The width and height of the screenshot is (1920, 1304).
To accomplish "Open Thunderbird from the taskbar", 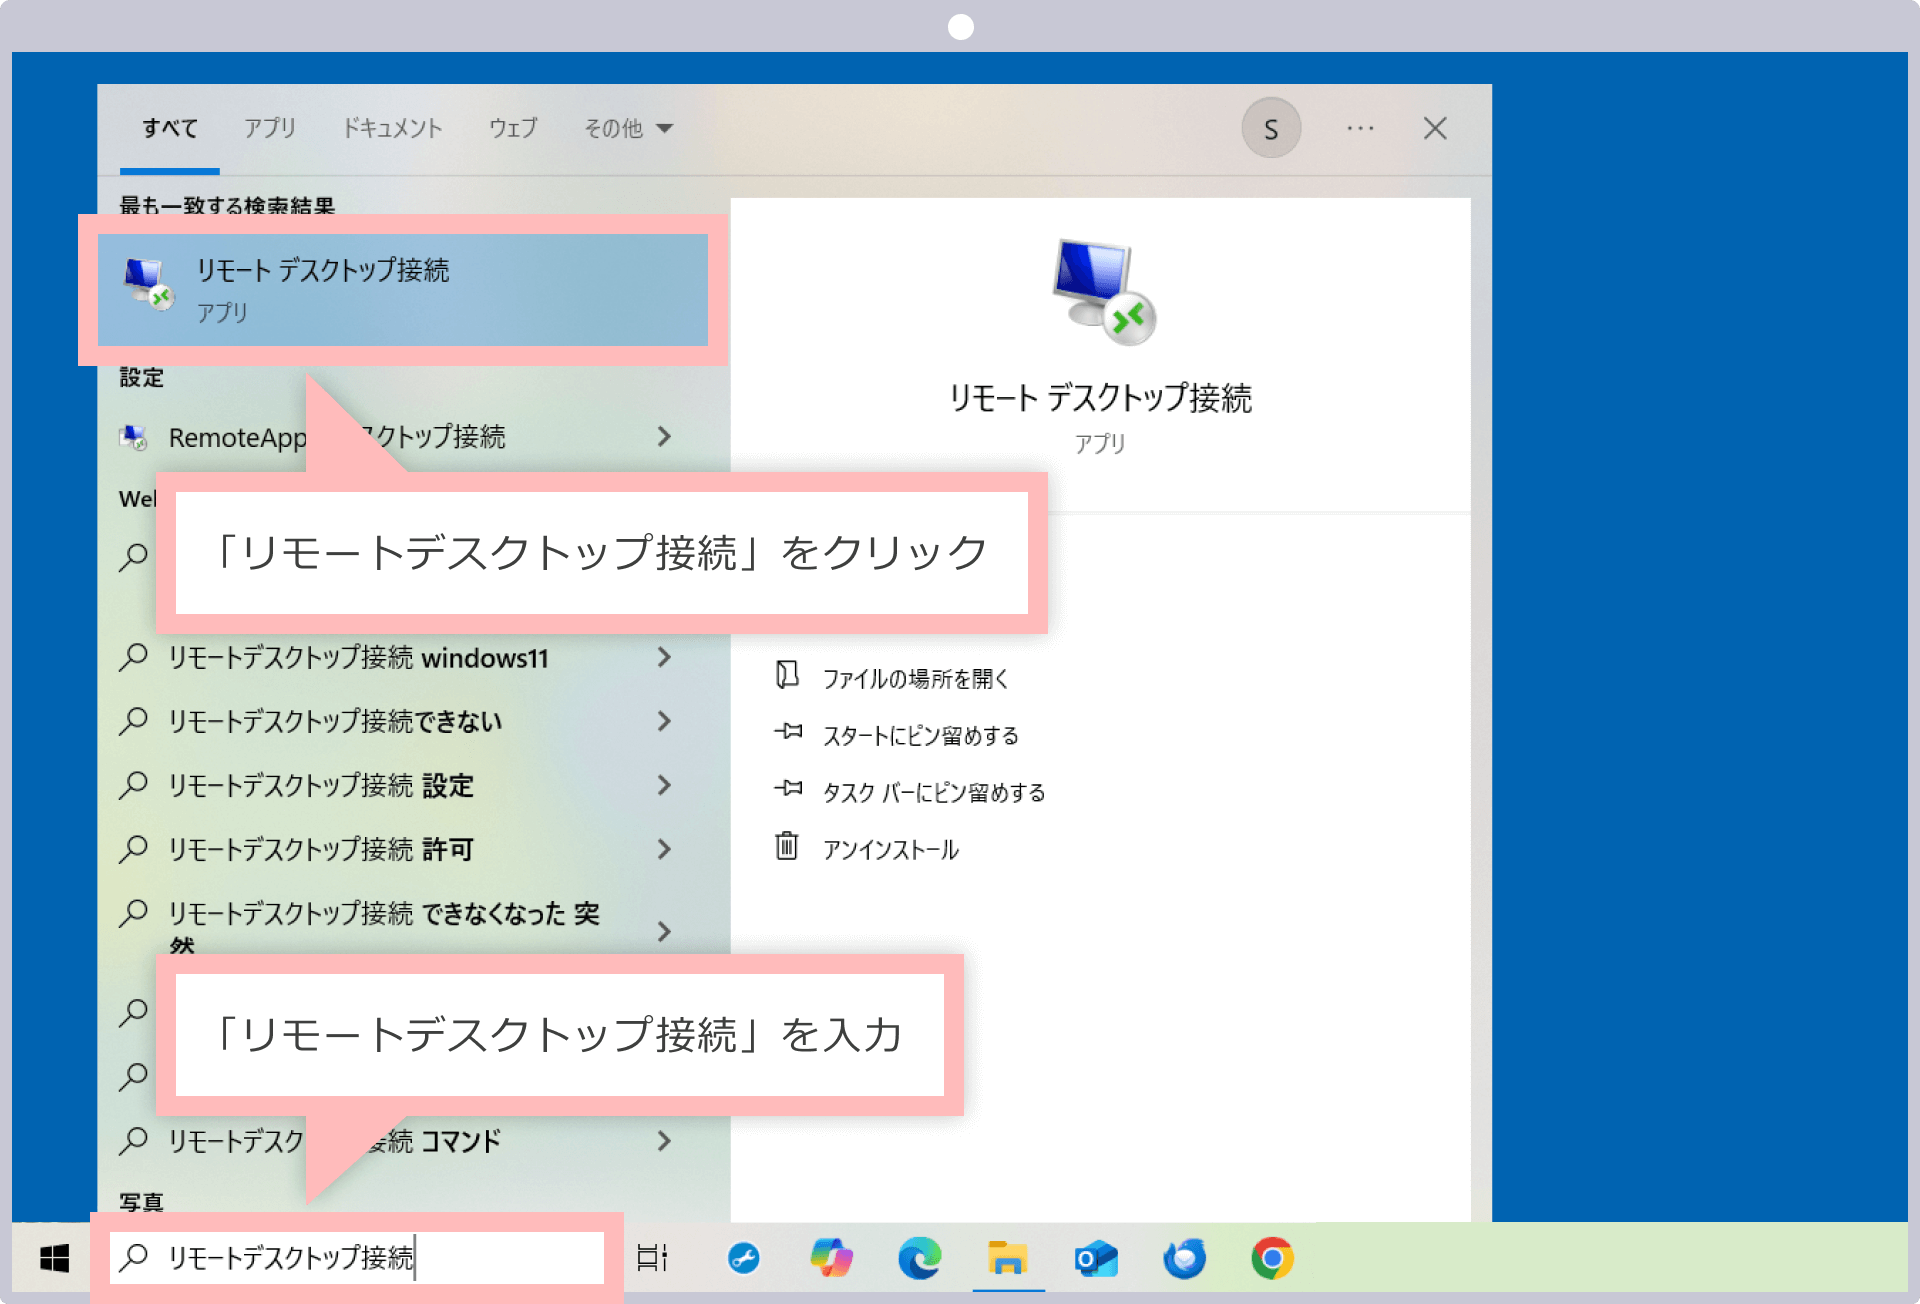I will click(1184, 1258).
